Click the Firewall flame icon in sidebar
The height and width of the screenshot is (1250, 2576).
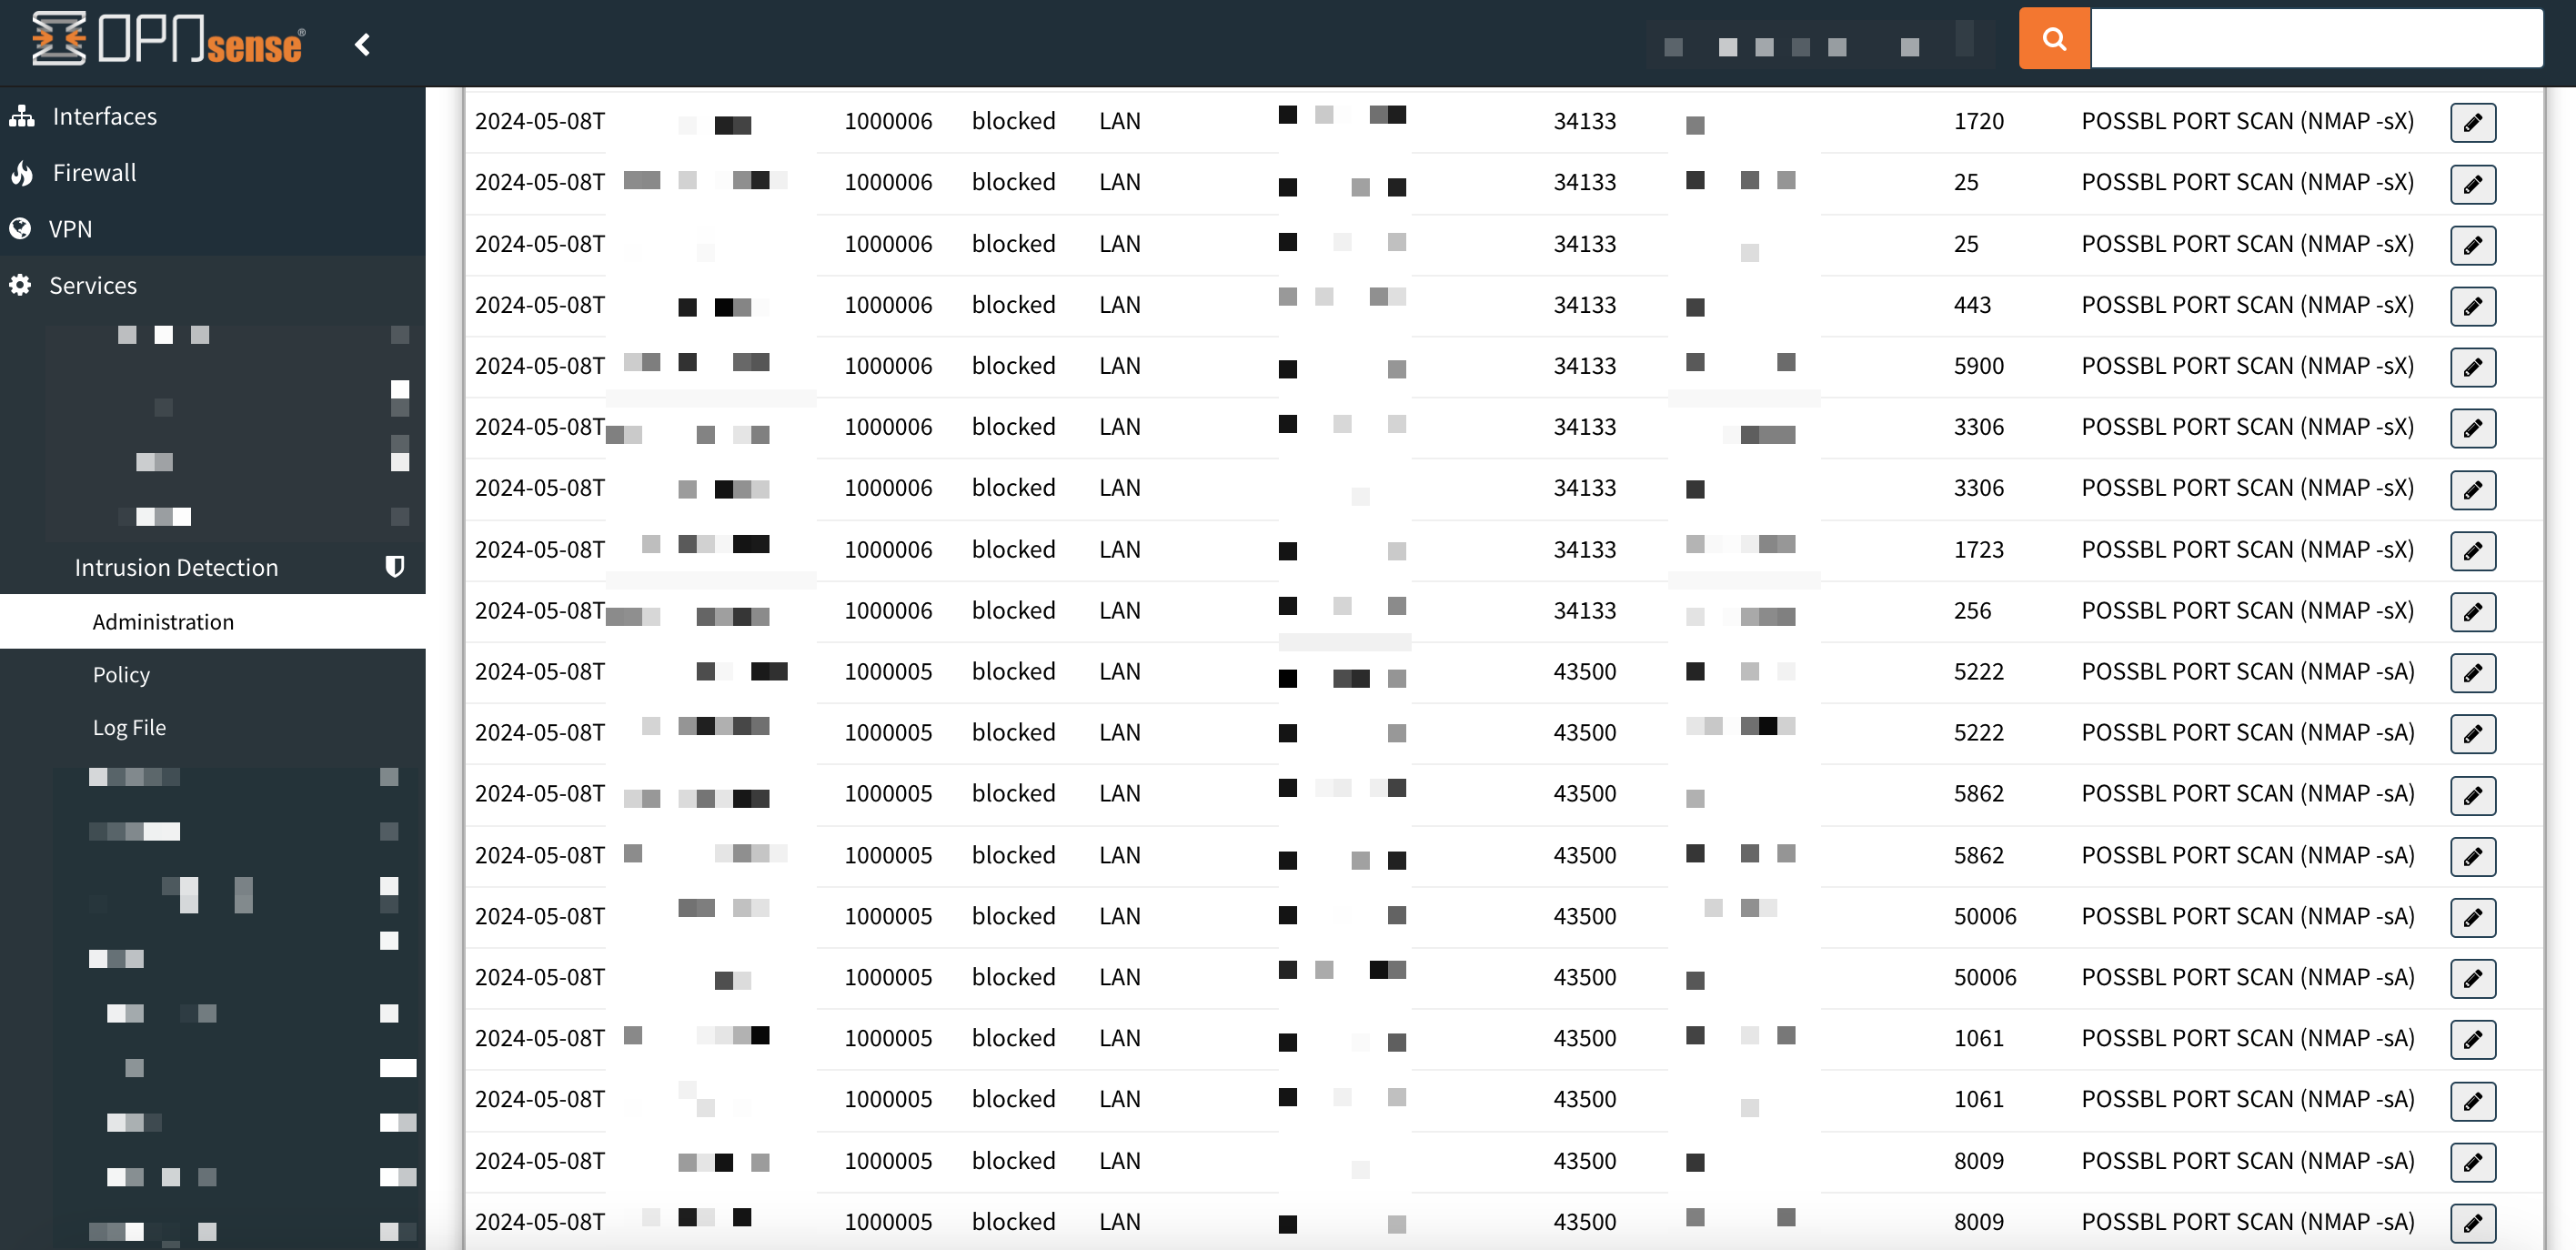tap(22, 173)
